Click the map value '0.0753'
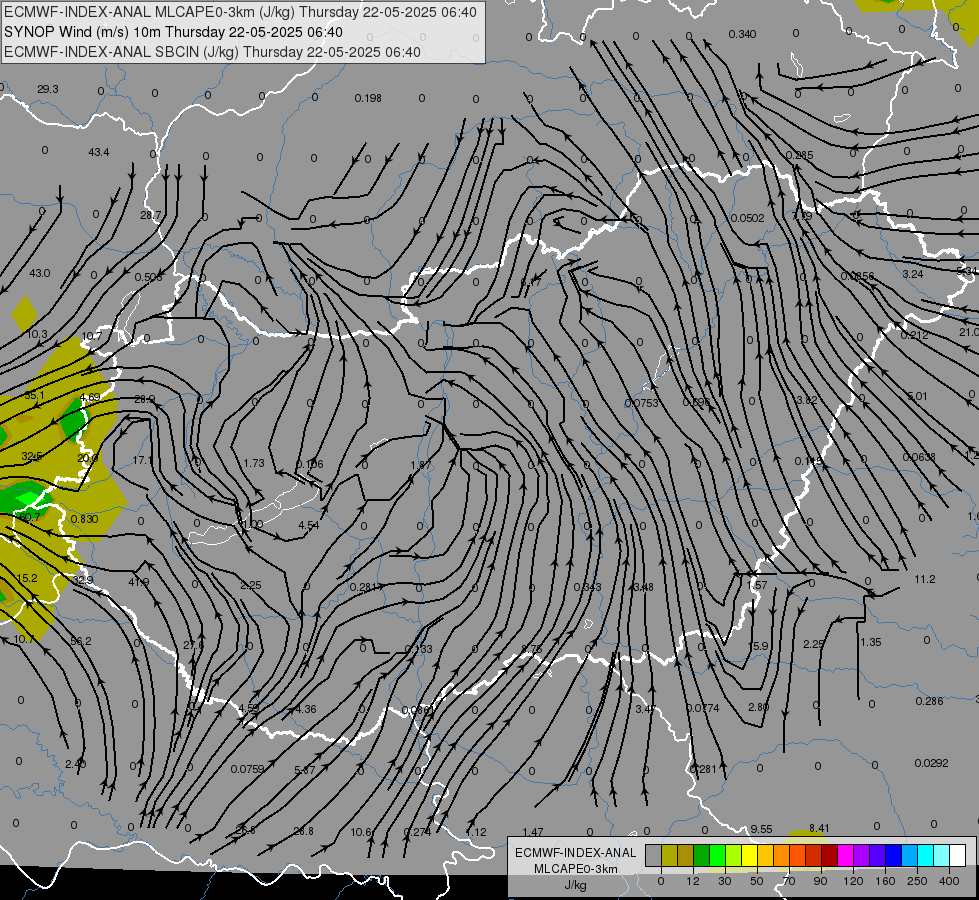979x900 pixels. [x=642, y=403]
